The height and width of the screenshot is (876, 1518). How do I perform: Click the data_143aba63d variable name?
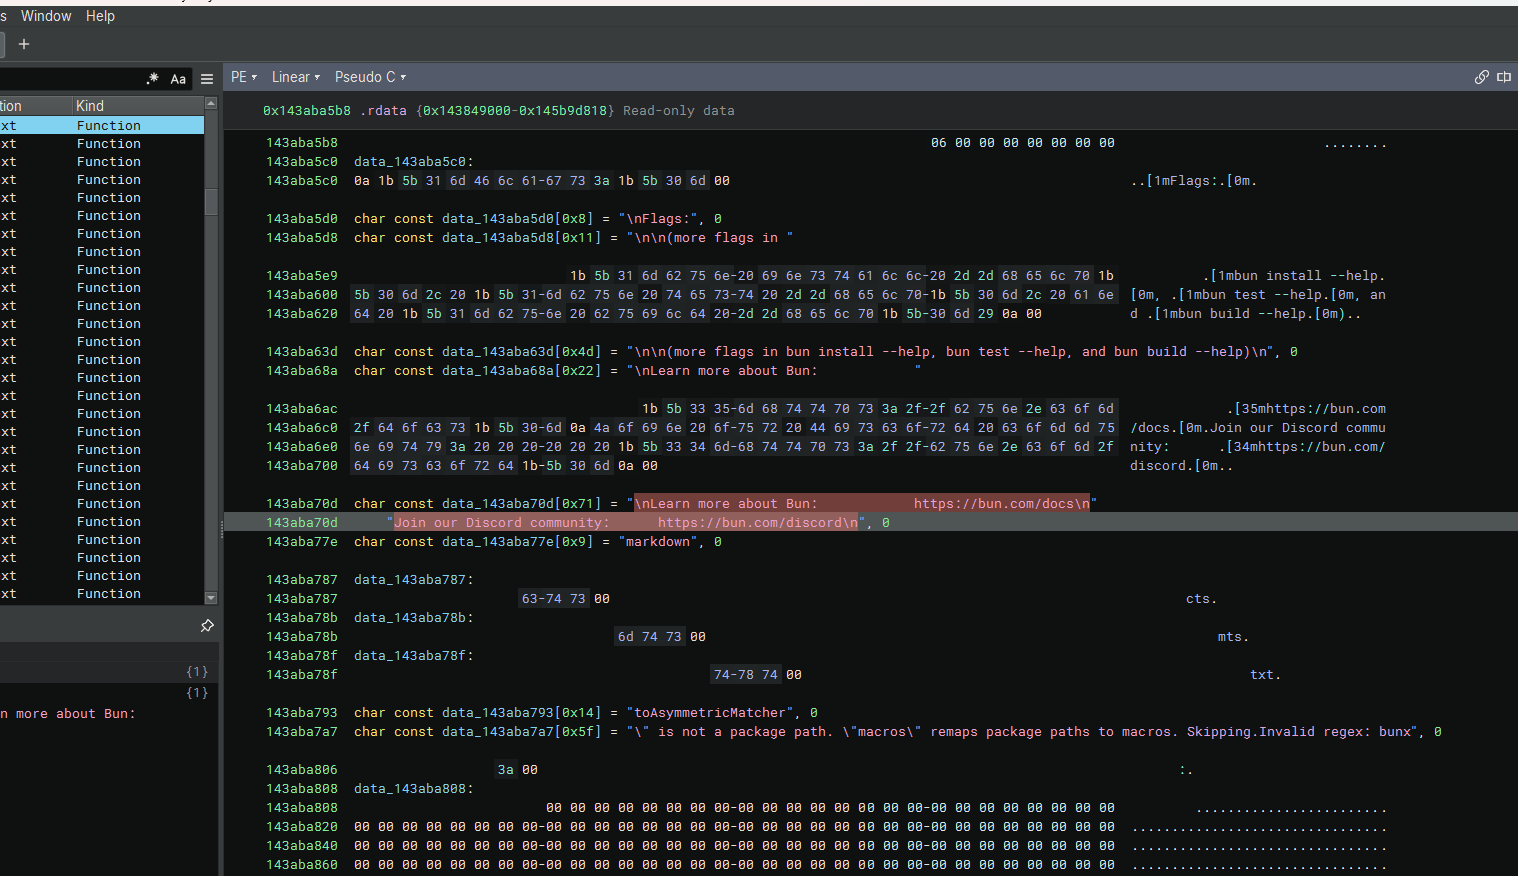coord(497,352)
